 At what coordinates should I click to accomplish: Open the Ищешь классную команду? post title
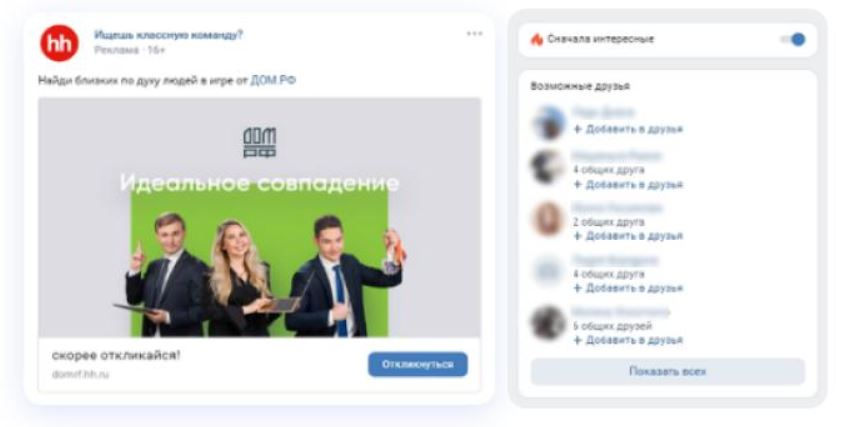169,35
